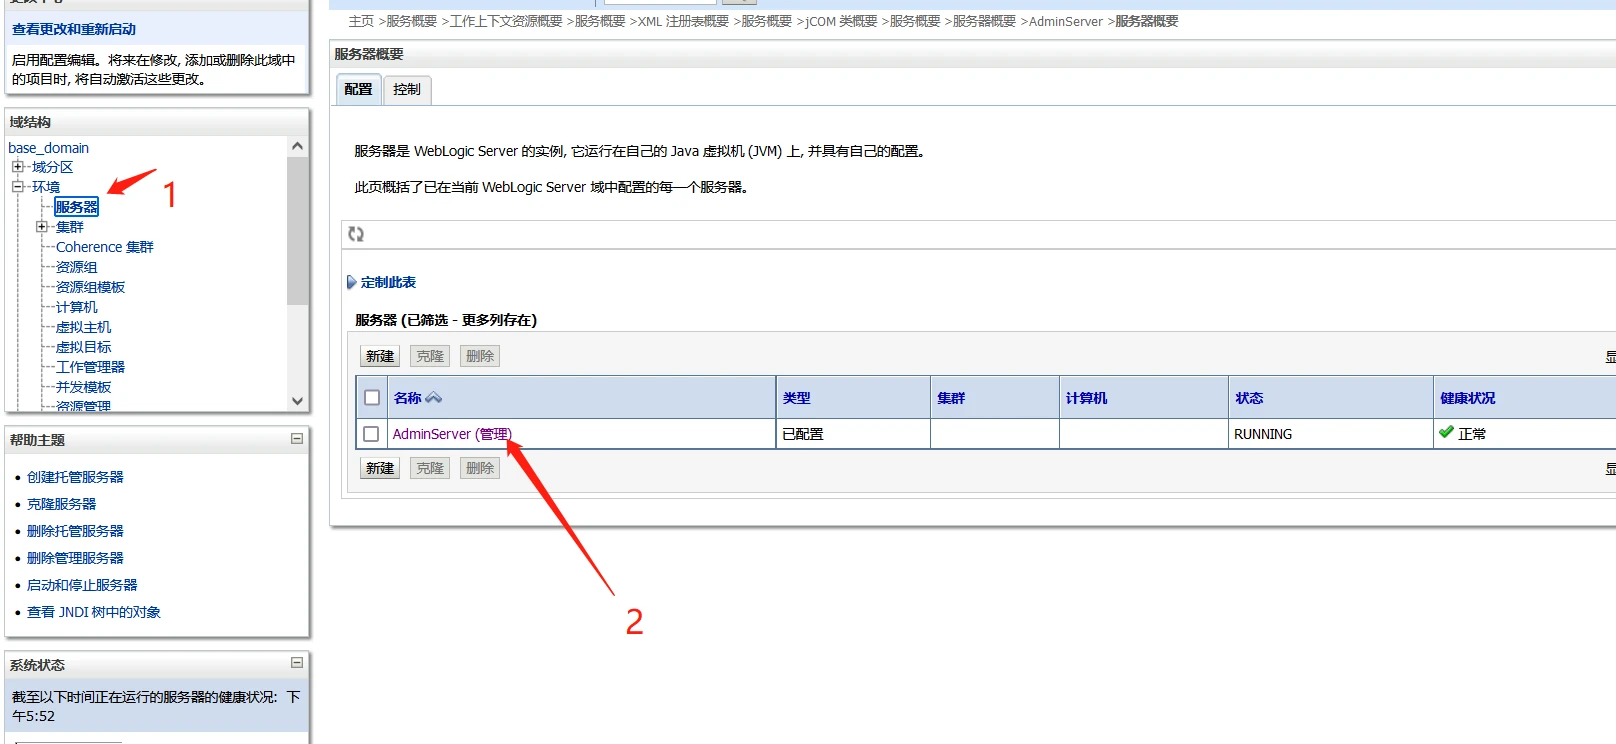Switch to the 配置 tab
This screenshot has width=1616, height=744.
pyautogui.click(x=358, y=89)
